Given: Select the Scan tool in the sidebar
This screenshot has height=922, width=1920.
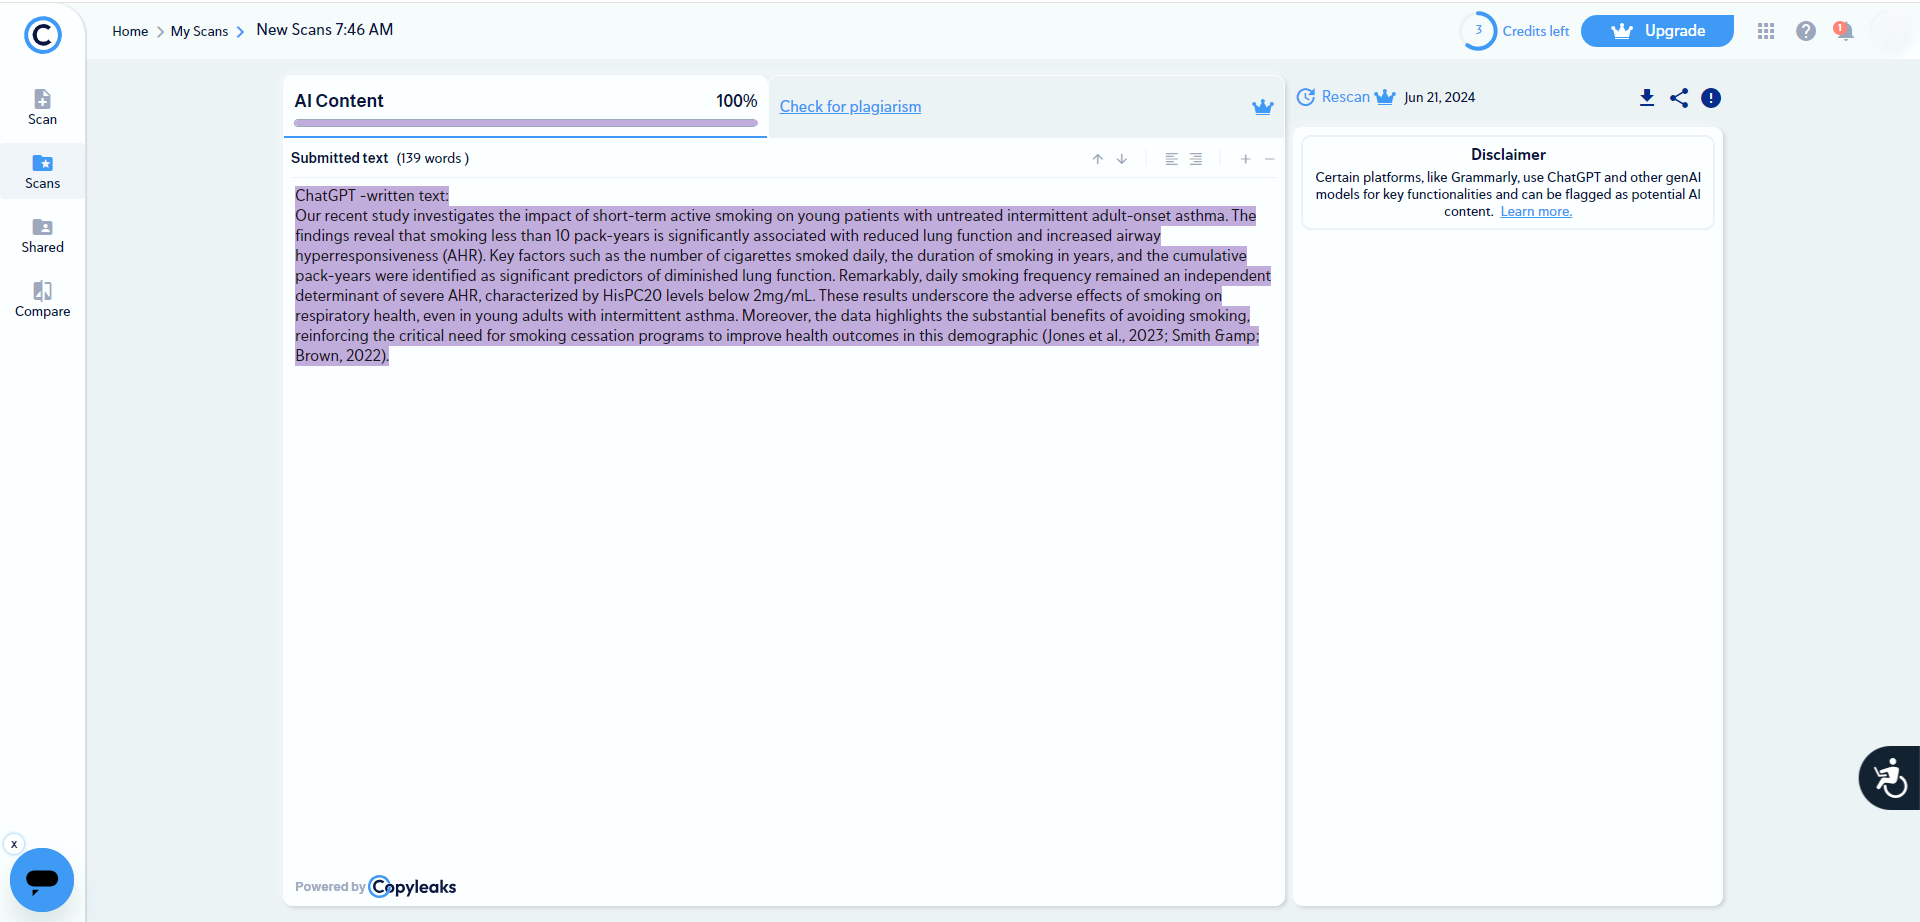Looking at the screenshot, I should pyautogui.click(x=42, y=105).
